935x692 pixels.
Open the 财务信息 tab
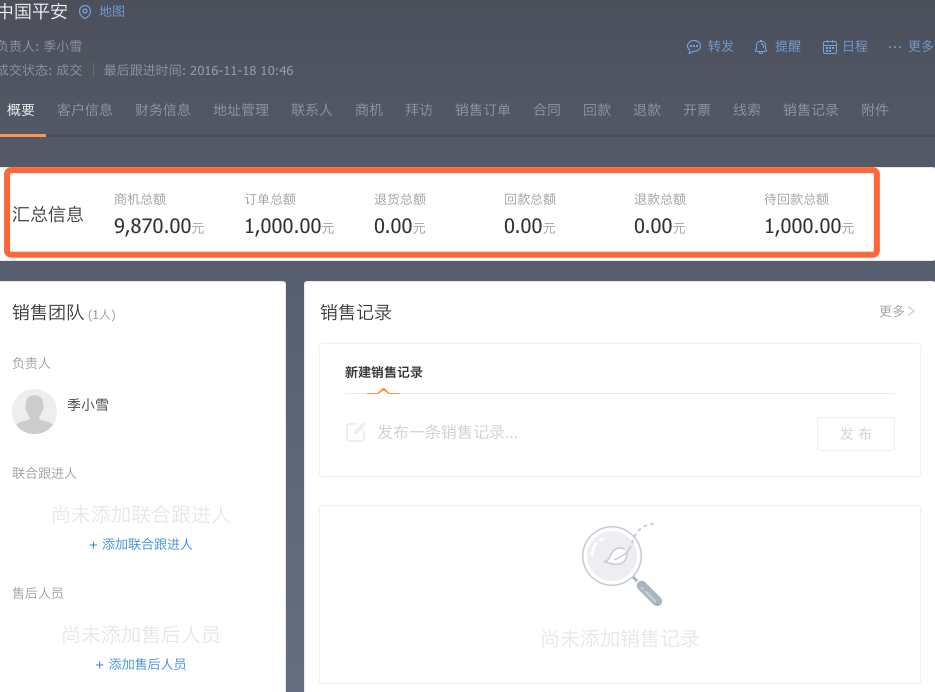[x=163, y=110]
